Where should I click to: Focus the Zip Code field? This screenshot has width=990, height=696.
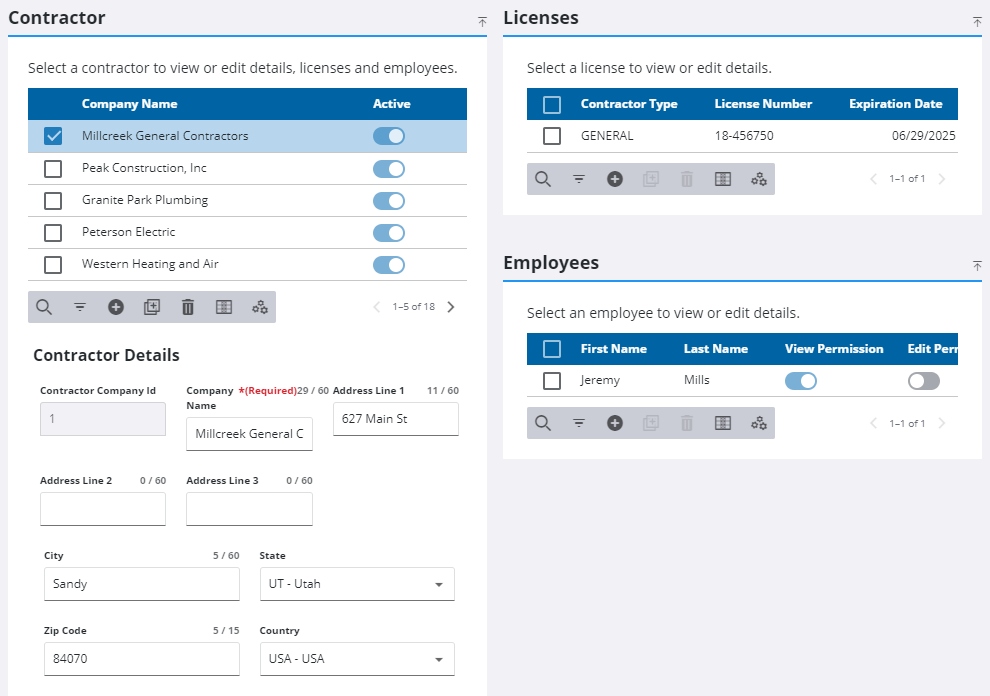click(142, 659)
